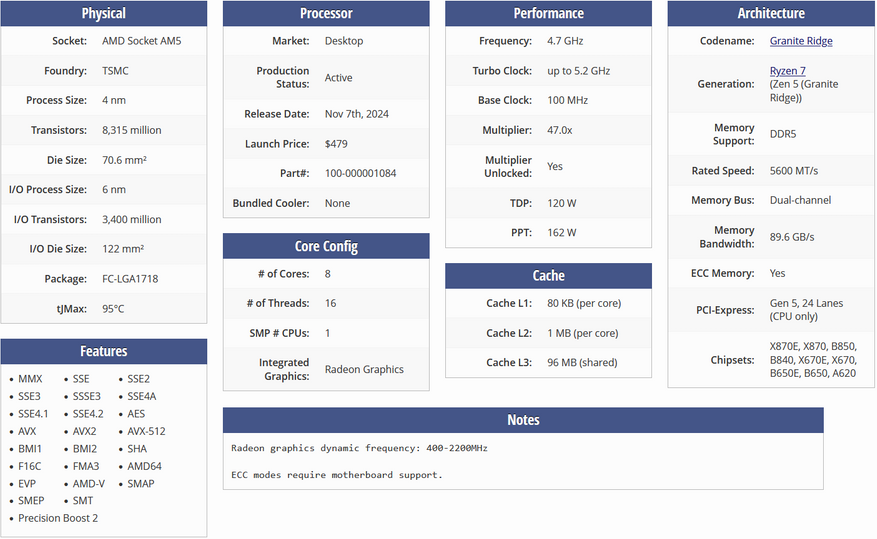Click the 70.6 mm² die size value
Viewport: 877px width, 539px height.
(x=124, y=160)
